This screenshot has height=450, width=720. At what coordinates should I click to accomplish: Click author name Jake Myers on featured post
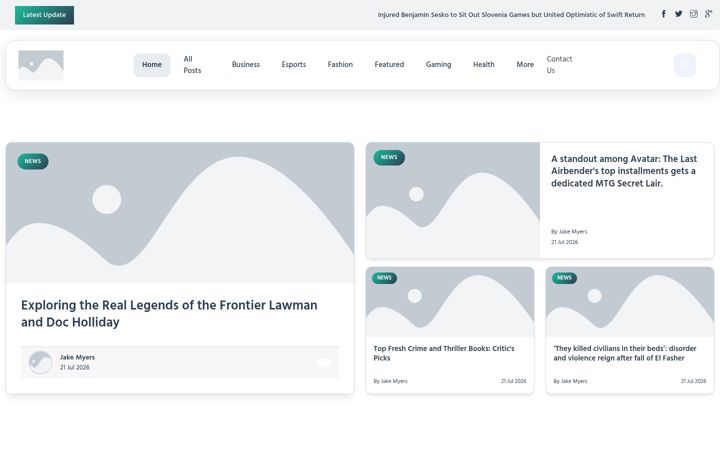(77, 357)
